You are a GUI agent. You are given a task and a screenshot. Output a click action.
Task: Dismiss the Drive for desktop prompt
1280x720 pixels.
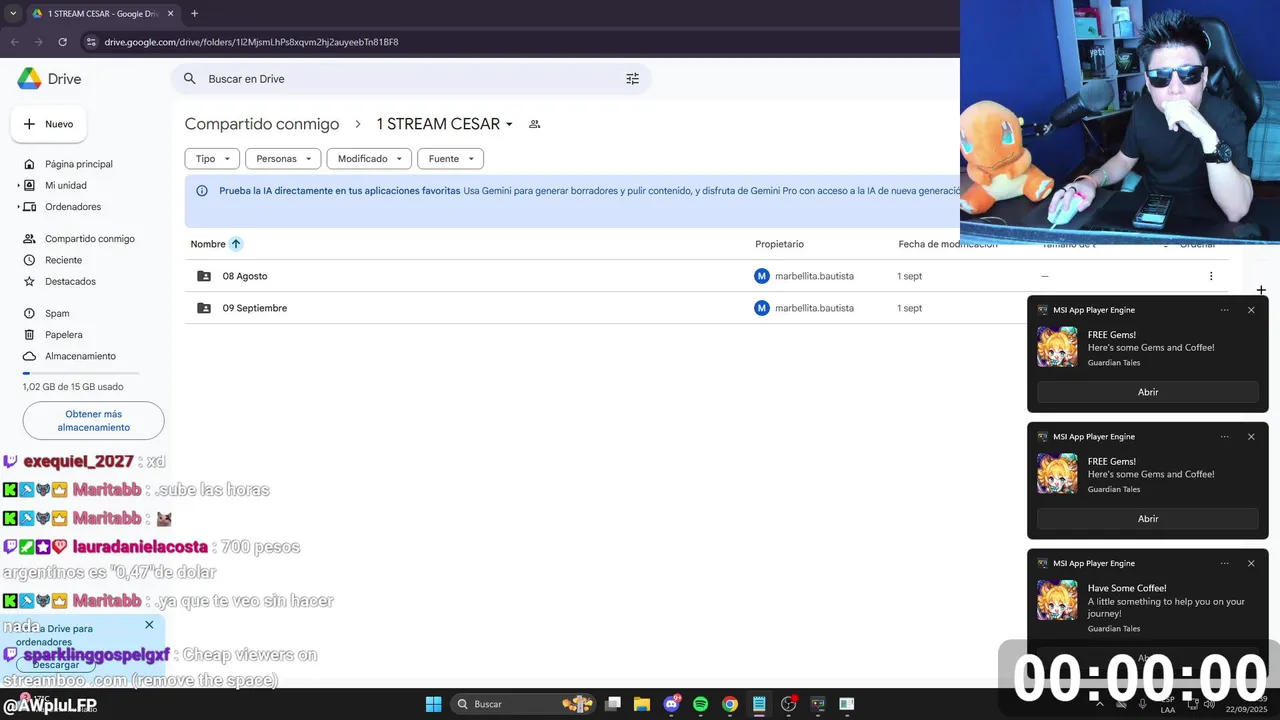[149, 625]
